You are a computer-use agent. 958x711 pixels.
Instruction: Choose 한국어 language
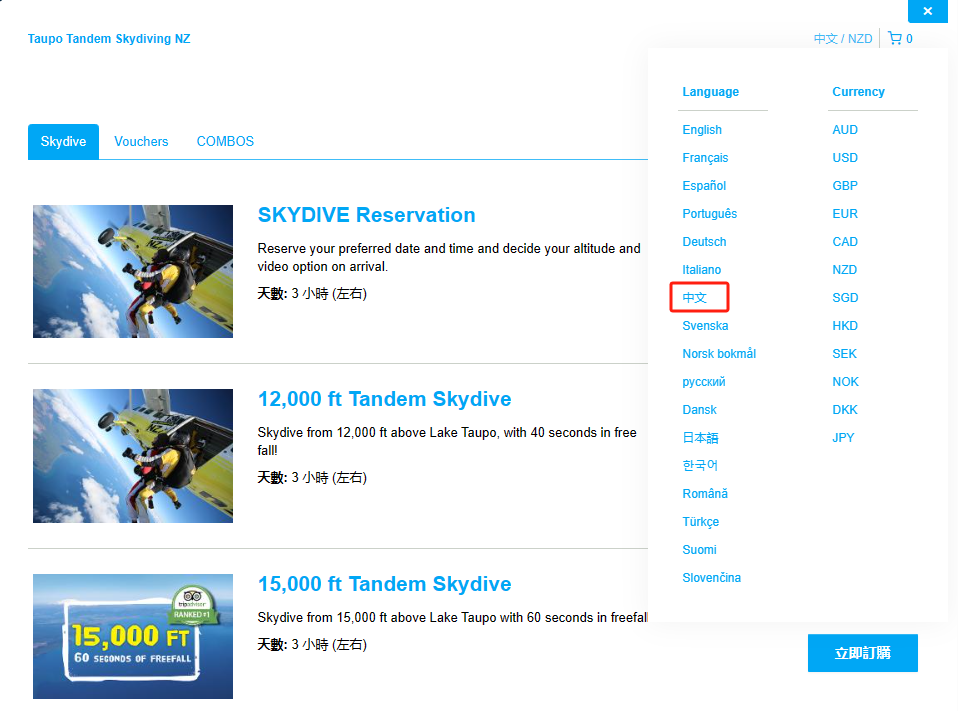click(x=700, y=465)
